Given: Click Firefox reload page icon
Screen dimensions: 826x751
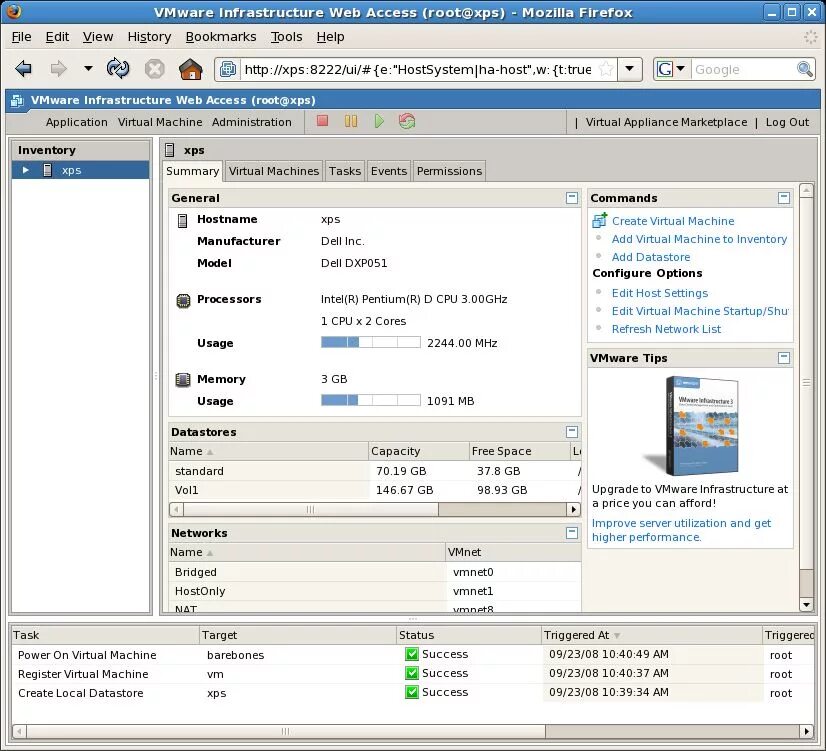Looking at the screenshot, I should (118, 68).
